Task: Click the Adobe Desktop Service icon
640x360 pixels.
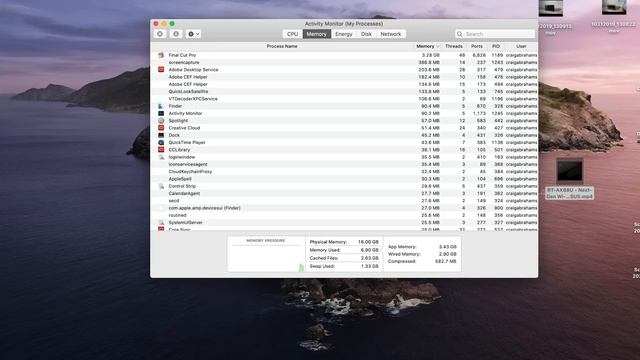Action: pos(161,69)
